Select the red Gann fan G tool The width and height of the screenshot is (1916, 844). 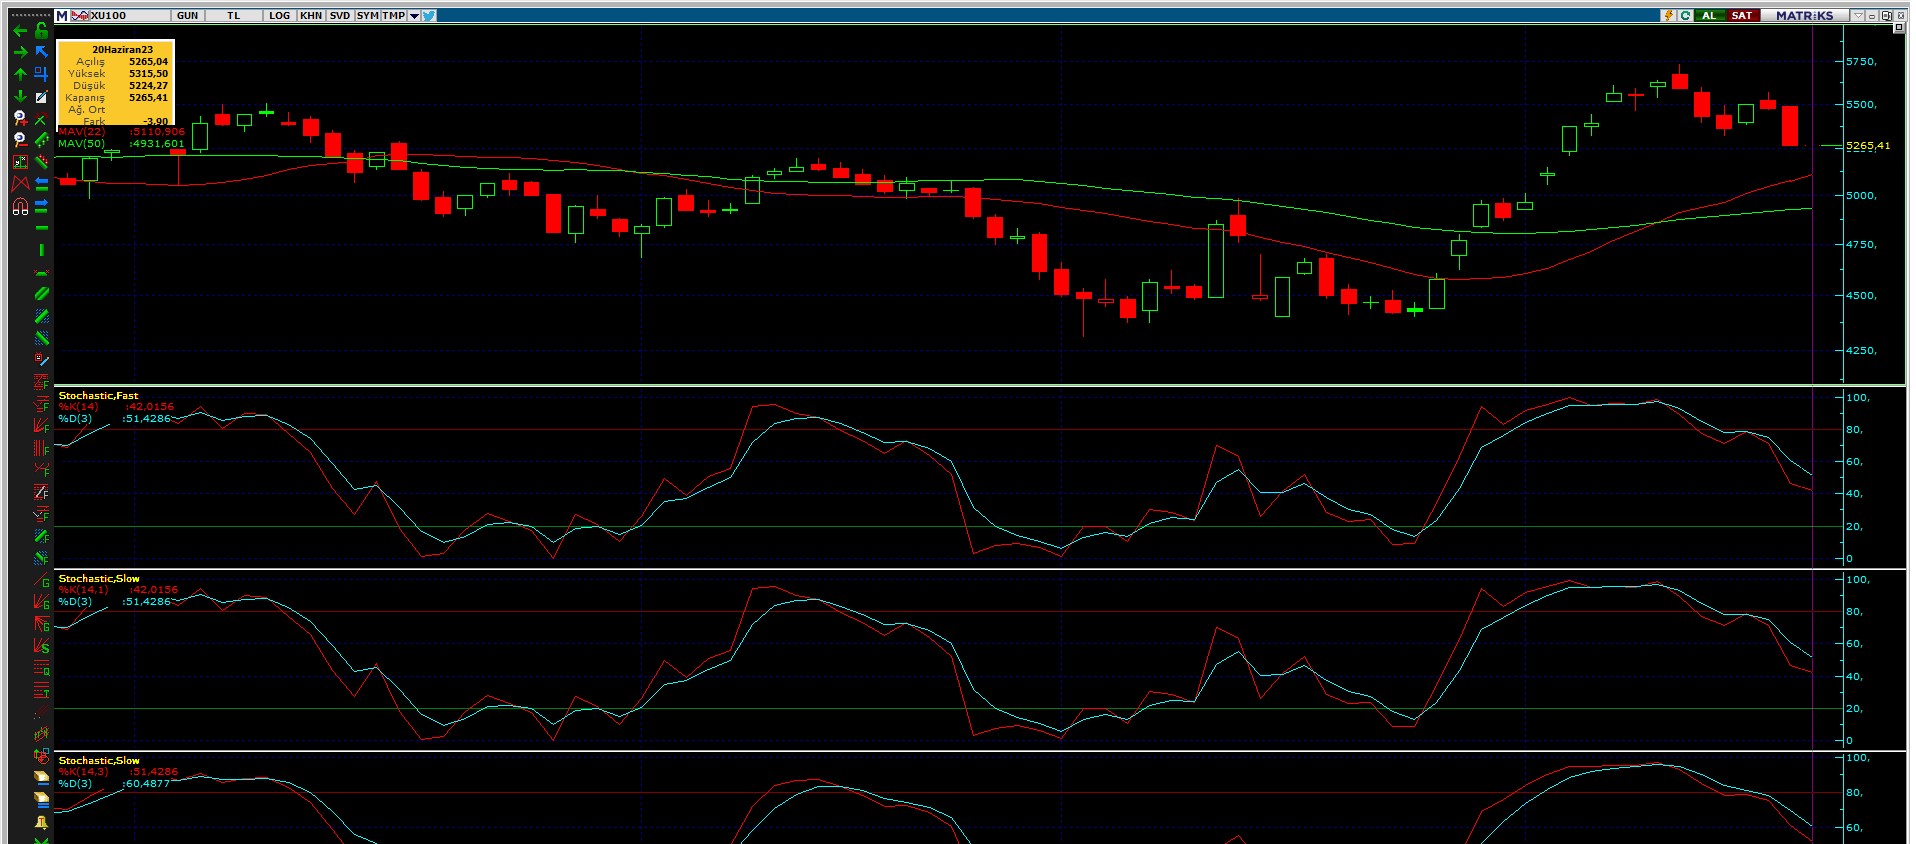point(40,601)
